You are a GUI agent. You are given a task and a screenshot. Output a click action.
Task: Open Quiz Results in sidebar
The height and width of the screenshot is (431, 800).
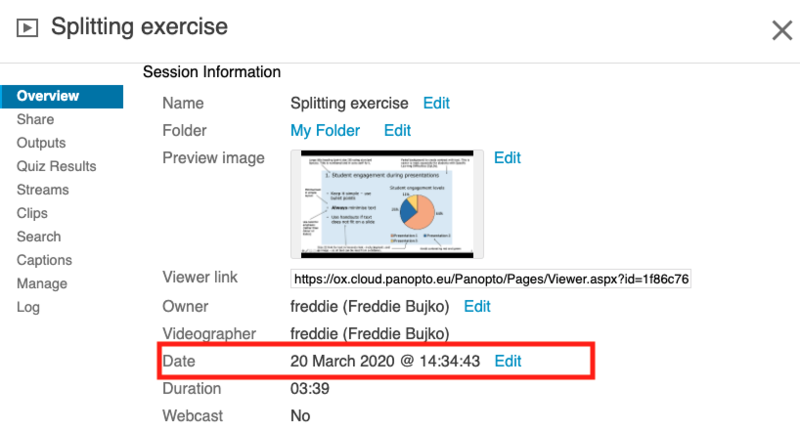(x=56, y=166)
